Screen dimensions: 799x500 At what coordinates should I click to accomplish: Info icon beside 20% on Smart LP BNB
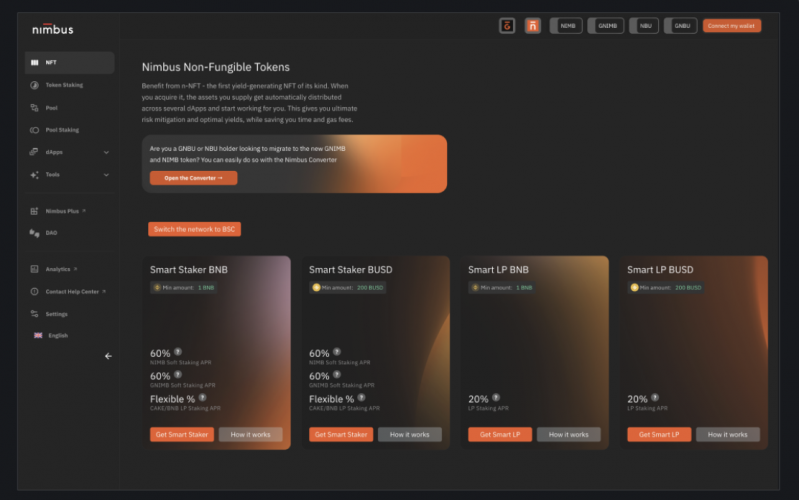tap(496, 398)
